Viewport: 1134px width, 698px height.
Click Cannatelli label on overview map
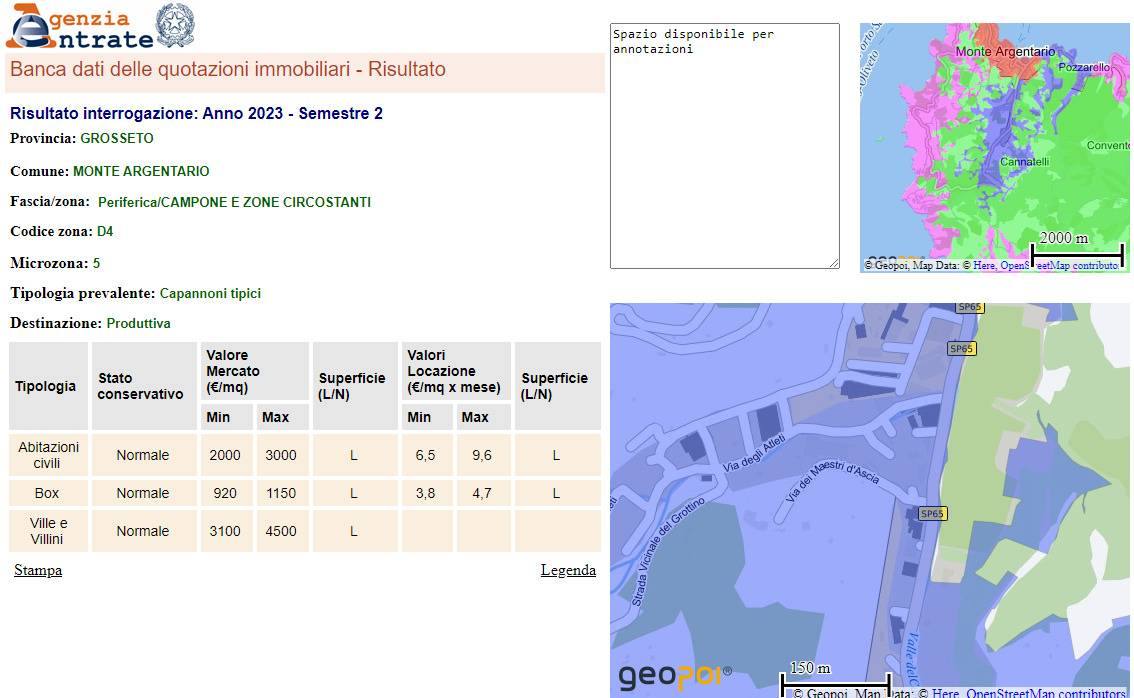1024,162
